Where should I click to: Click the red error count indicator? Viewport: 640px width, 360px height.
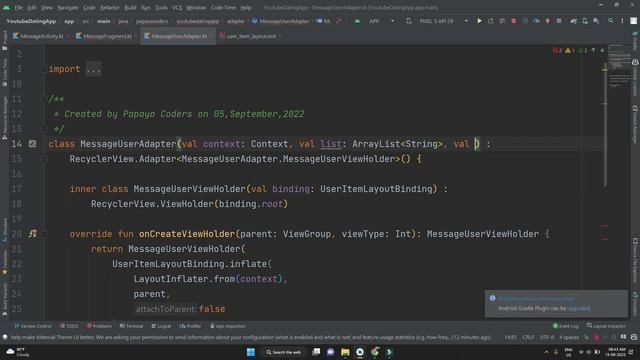[x=557, y=50]
